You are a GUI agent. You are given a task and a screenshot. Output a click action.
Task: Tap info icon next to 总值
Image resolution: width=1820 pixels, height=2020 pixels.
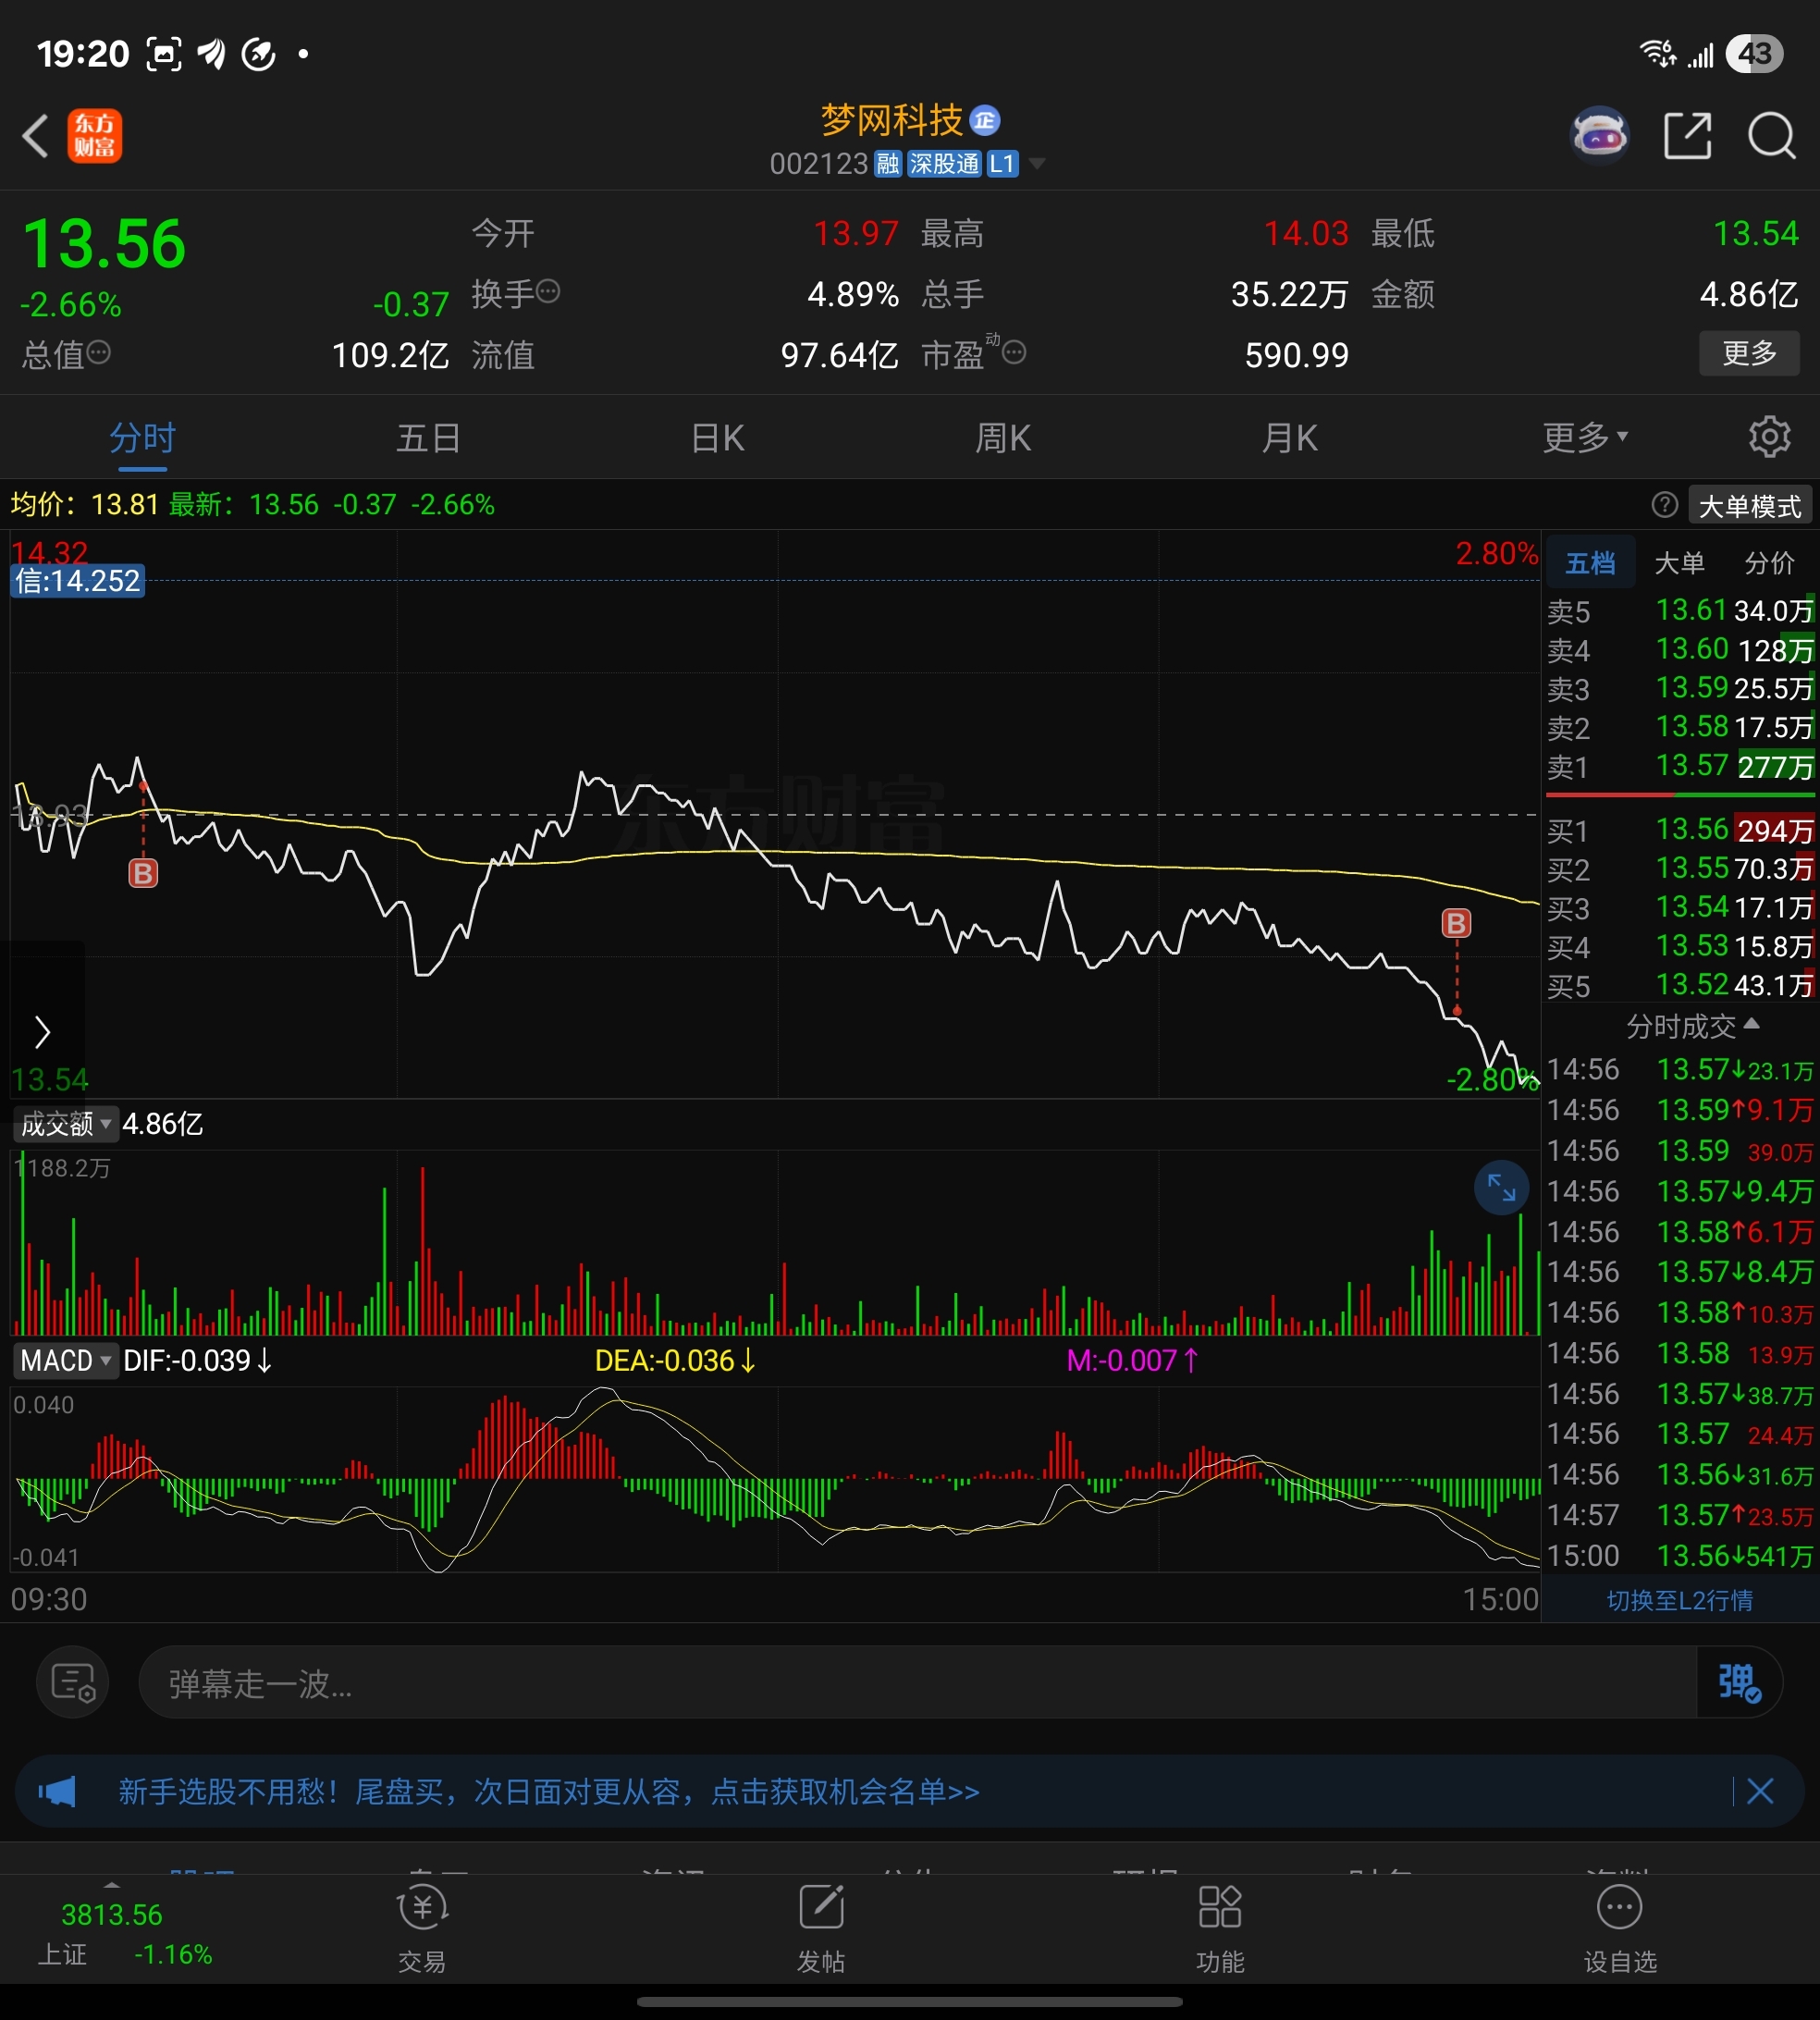pyautogui.click(x=98, y=352)
